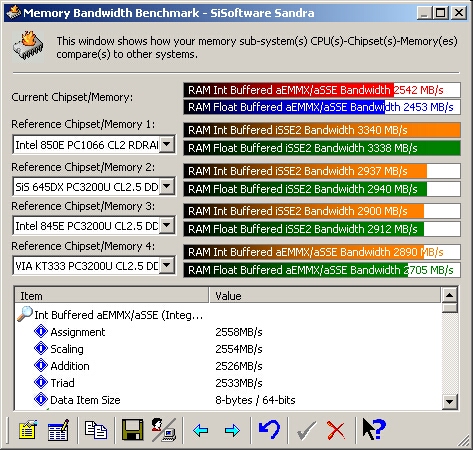Select the Assignment row in results list
Image resolution: width=473 pixels, height=450 pixels.
tap(228, 332)
